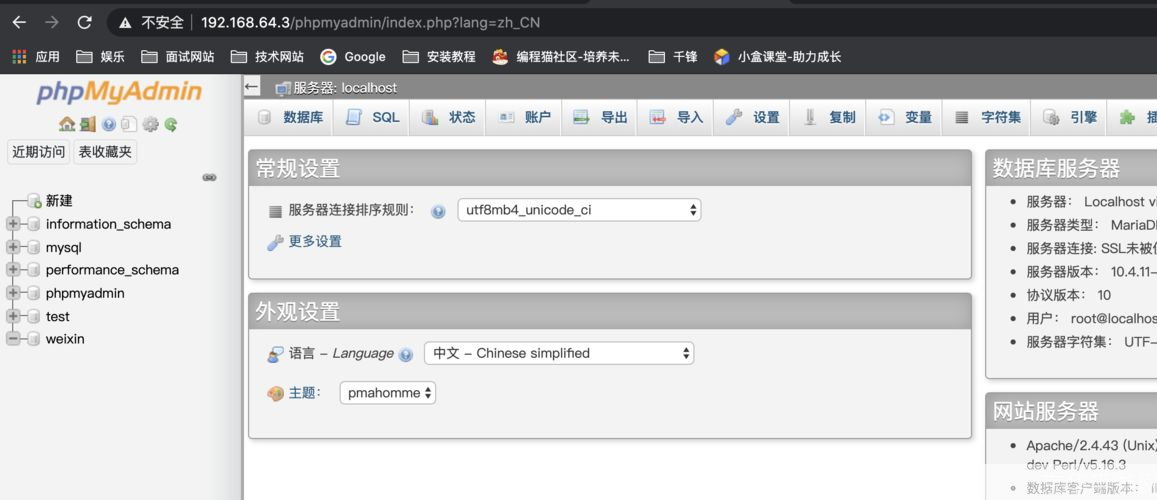1157x500 pixels.
Task: Click database icon next to mysql
Action: (34, 247)
